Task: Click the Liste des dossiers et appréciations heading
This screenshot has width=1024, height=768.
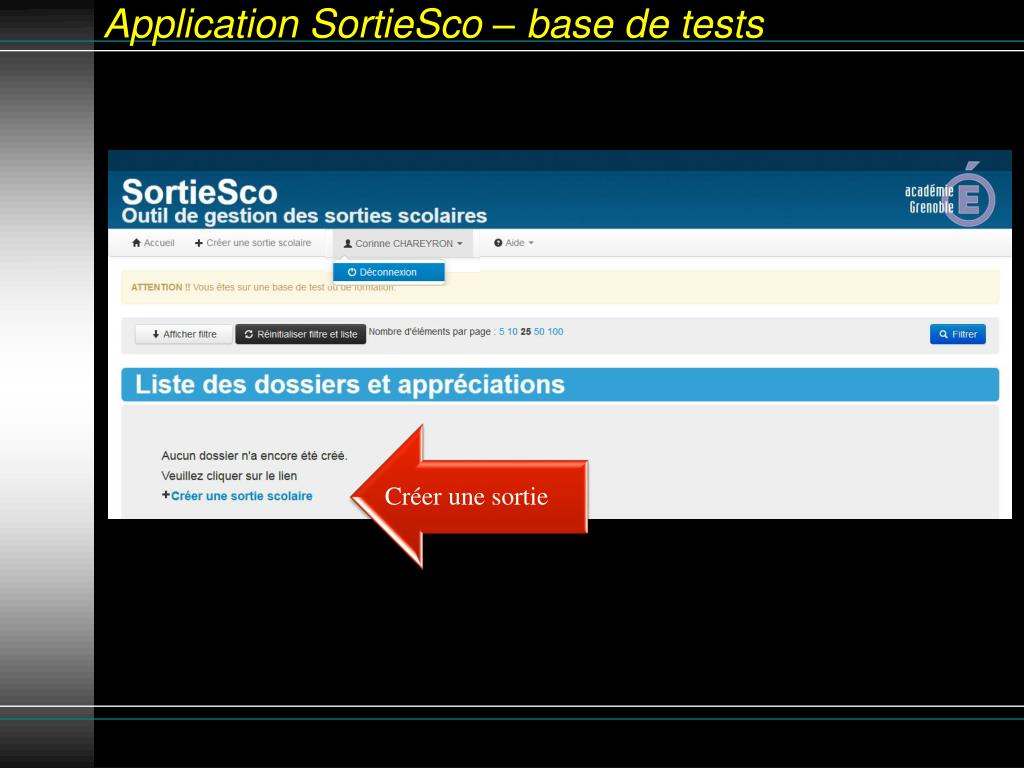Action: tap(349, 385)
